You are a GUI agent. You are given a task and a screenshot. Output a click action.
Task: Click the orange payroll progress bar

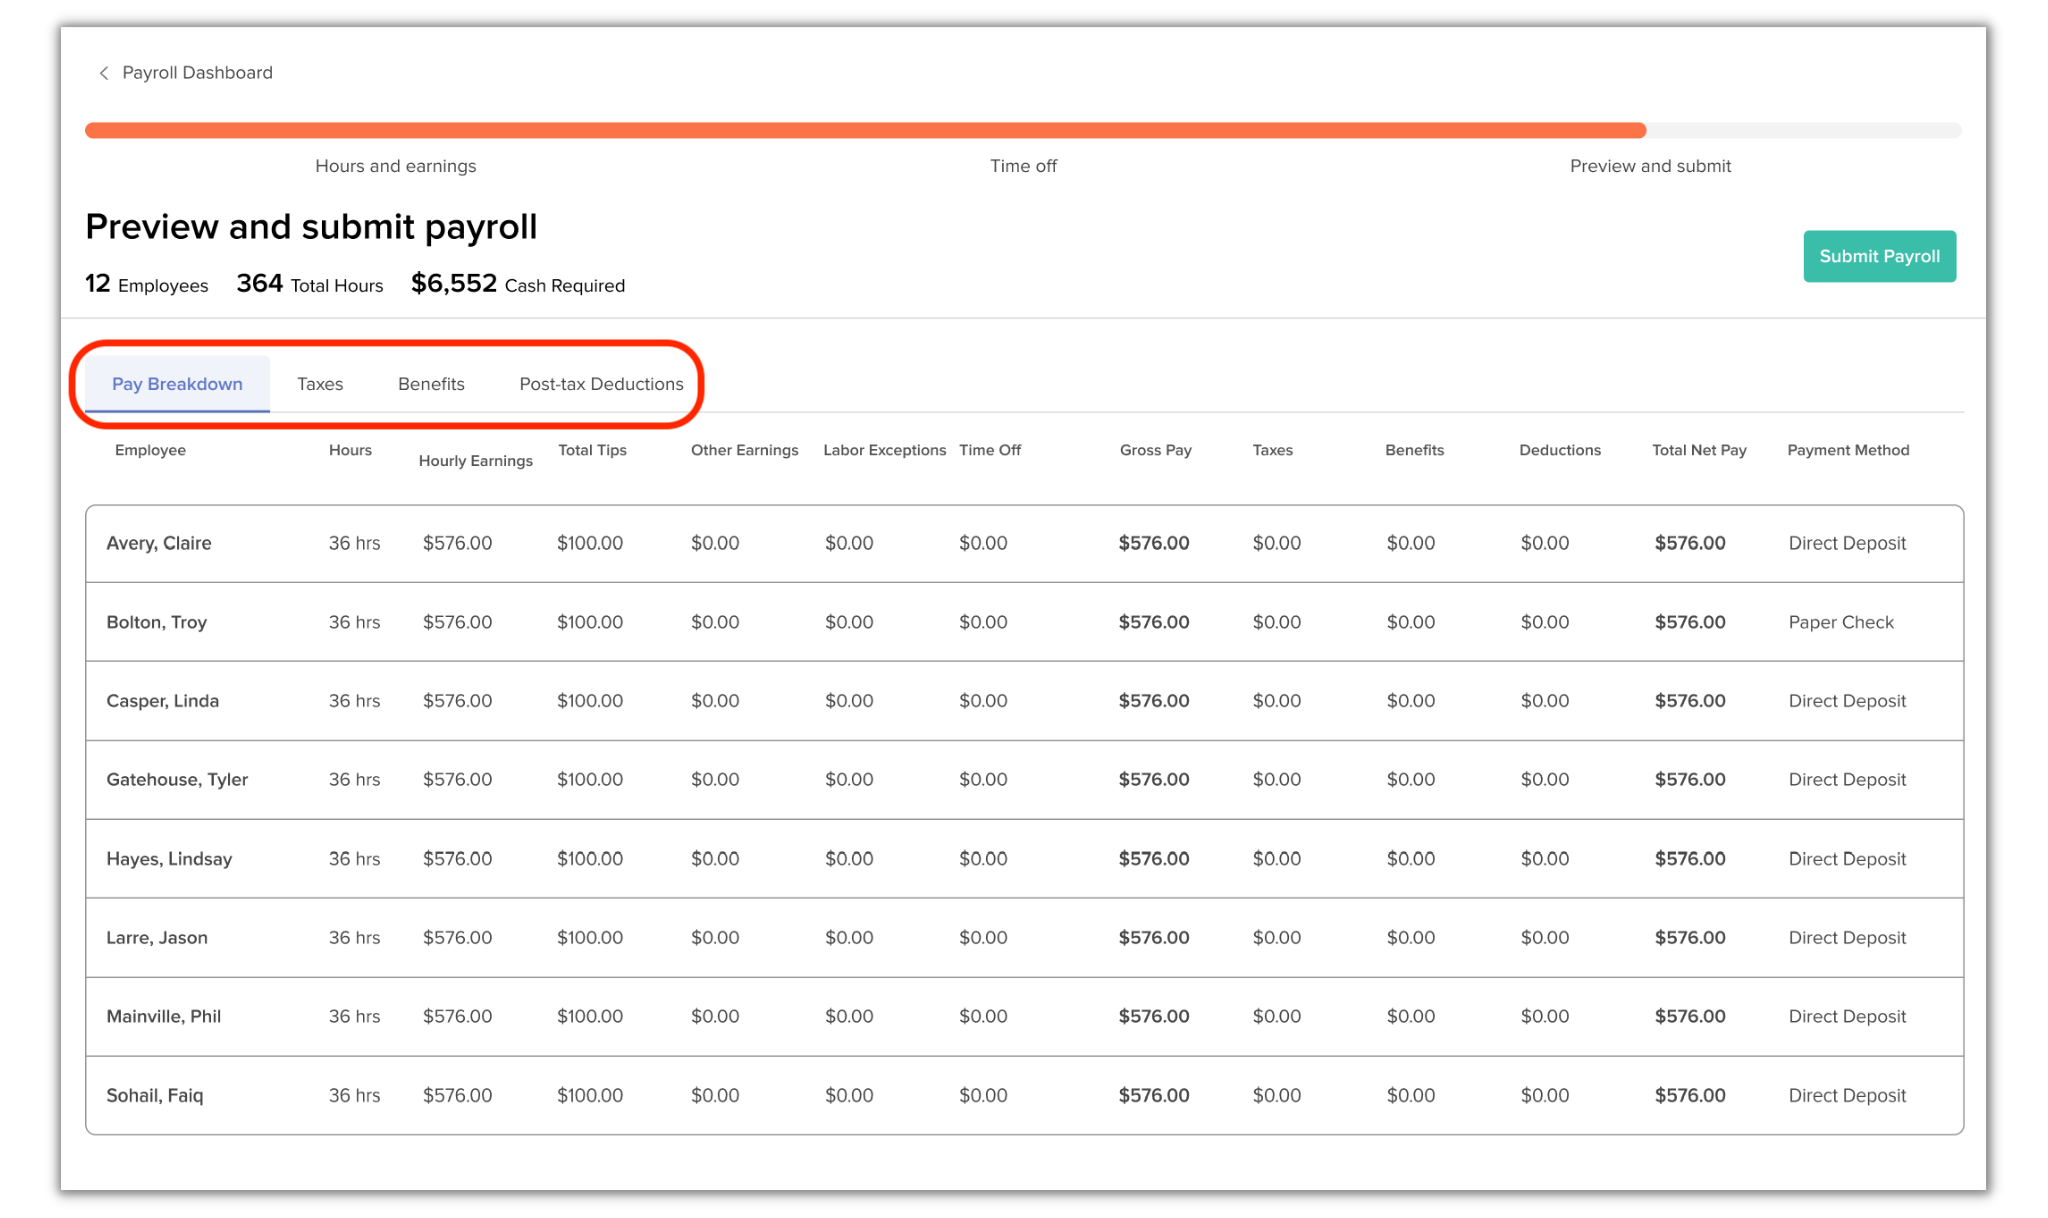click(865, 130)
